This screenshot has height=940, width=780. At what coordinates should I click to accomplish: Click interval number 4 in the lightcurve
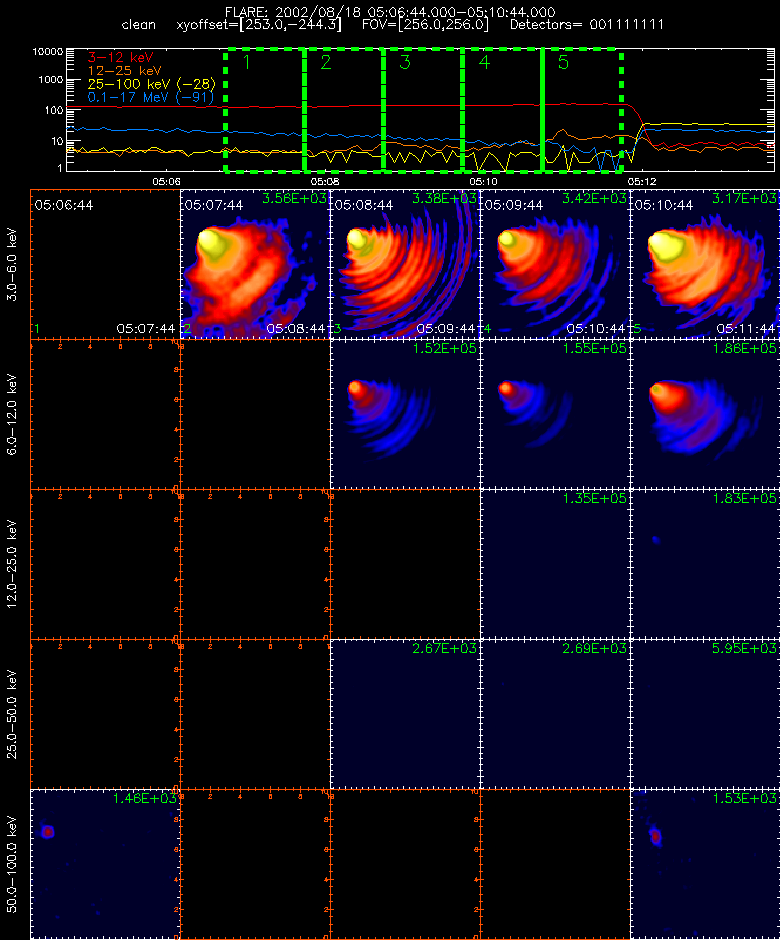484,62
